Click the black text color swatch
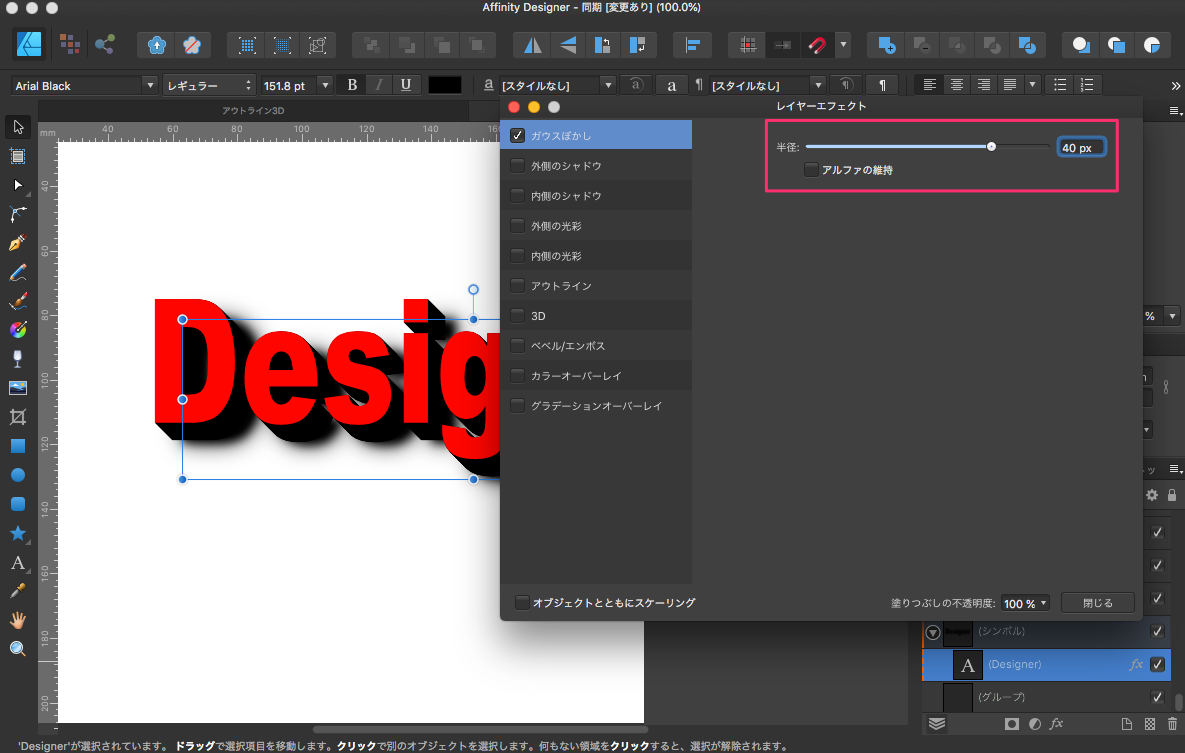Viewport: 1185px width, 753px height. [x=444, y=85]
